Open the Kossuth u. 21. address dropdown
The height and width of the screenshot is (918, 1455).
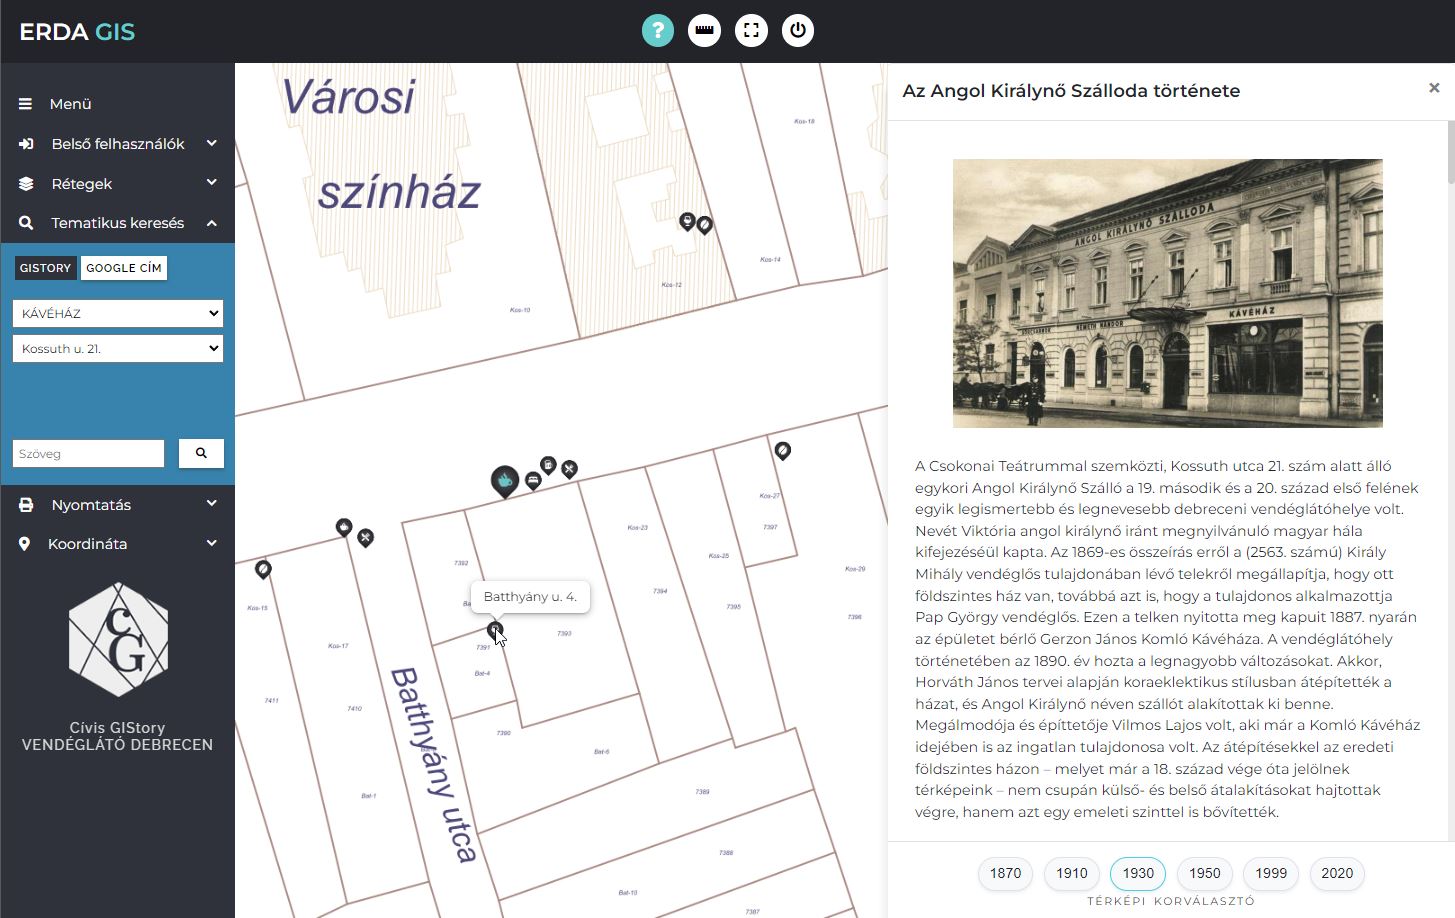pyautogui.click(x=117, y=349)
